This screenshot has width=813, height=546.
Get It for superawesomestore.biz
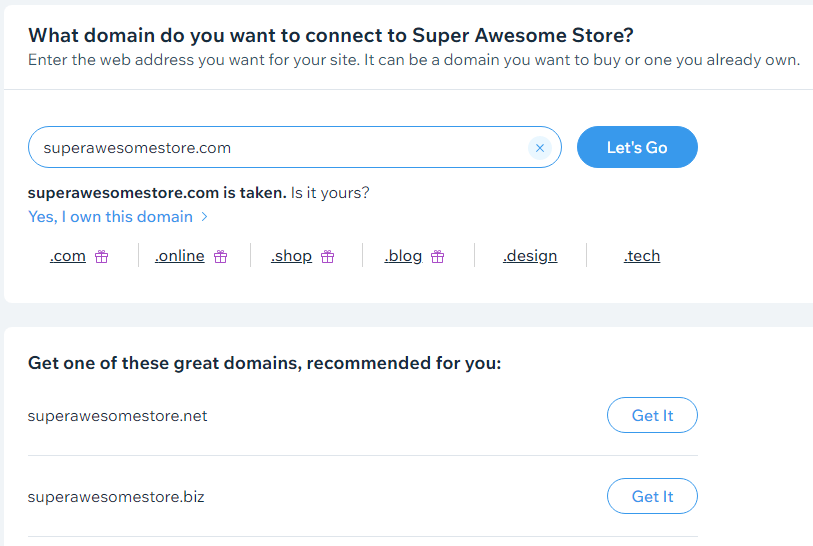pos(652,496)
